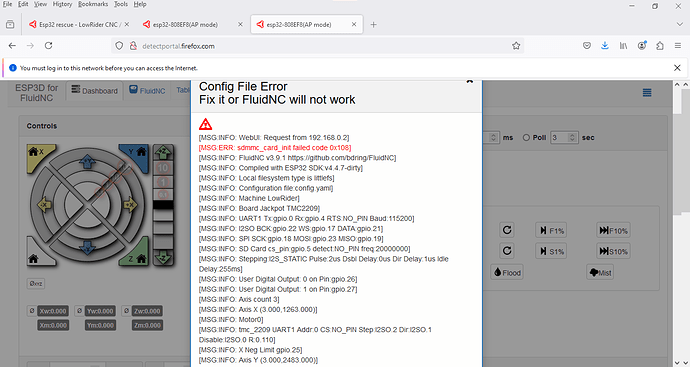This screenshot has width=690, height=367.
Task: Open the Help menu
Action: pos(140,4)
